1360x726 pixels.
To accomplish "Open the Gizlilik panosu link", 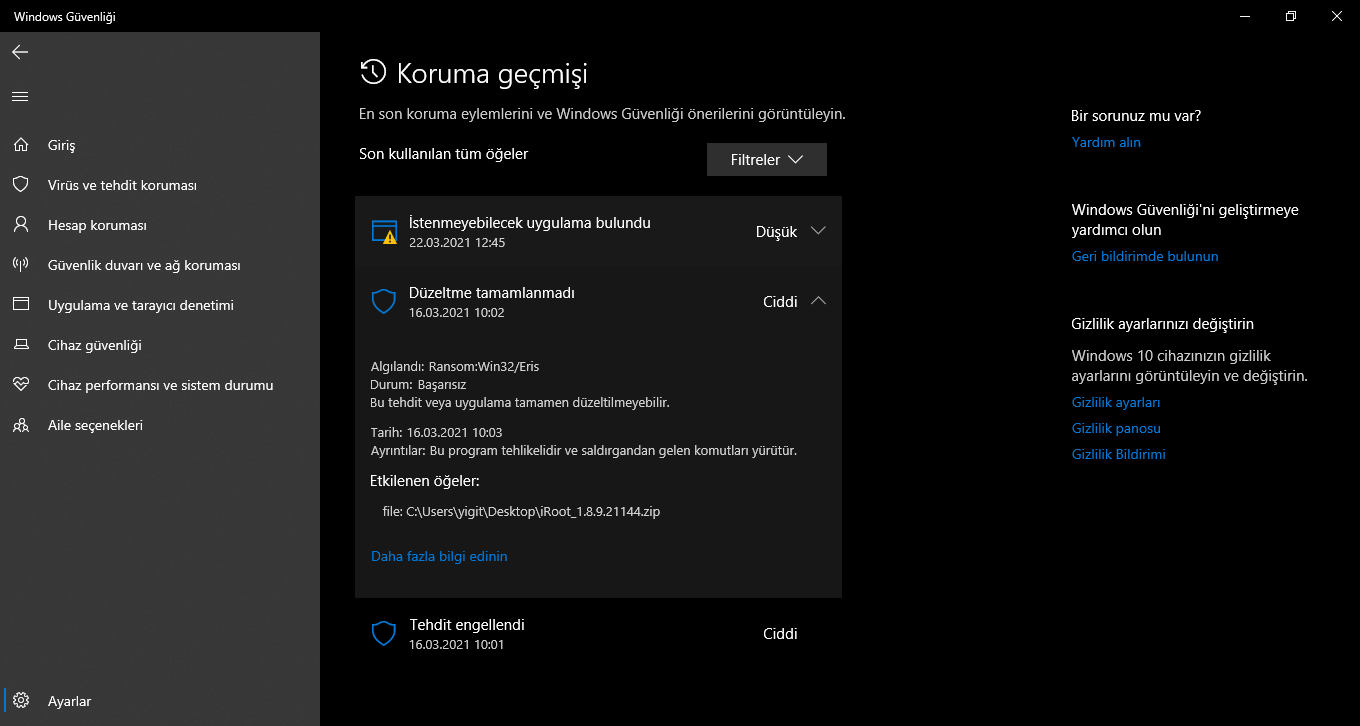I will (x=1116, y=428).
